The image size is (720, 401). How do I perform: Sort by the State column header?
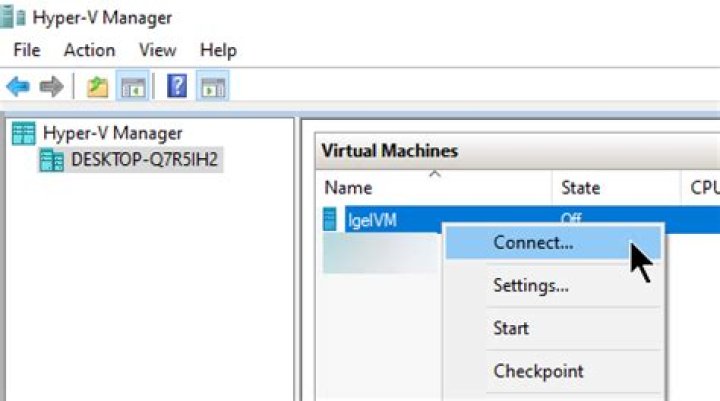(x=616, y=188)
